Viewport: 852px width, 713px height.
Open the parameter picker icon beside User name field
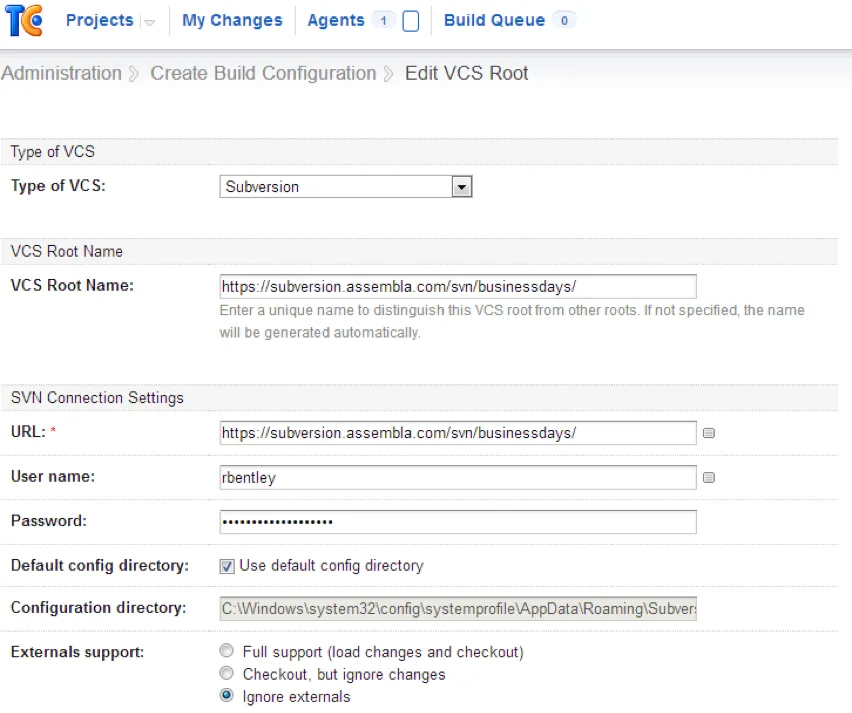coord(709,478)
